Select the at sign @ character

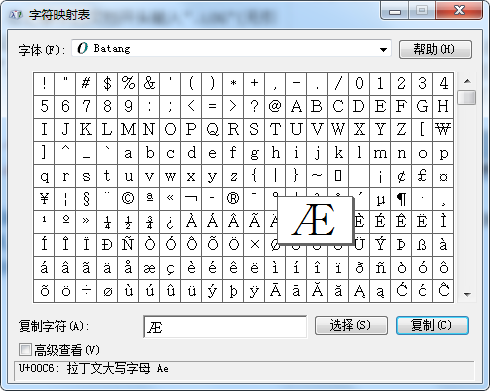pos(275,107)
